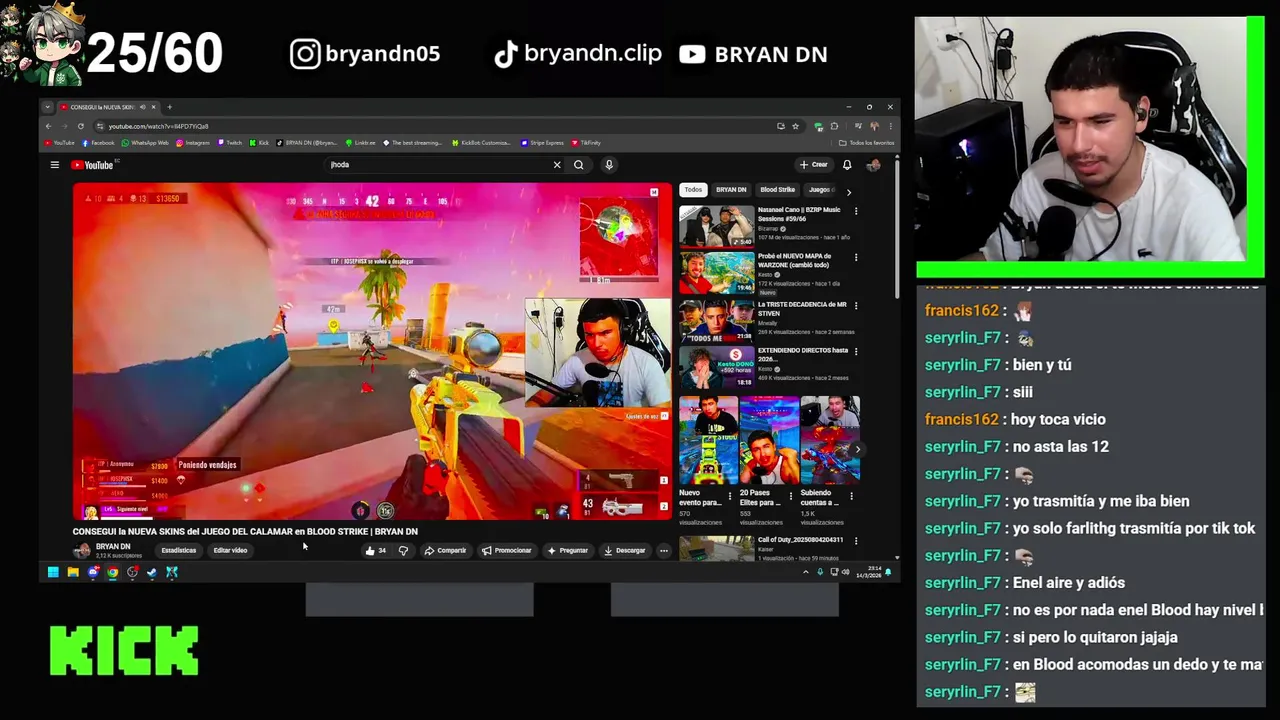Open the Facebook bookmark

click(99, 143)
